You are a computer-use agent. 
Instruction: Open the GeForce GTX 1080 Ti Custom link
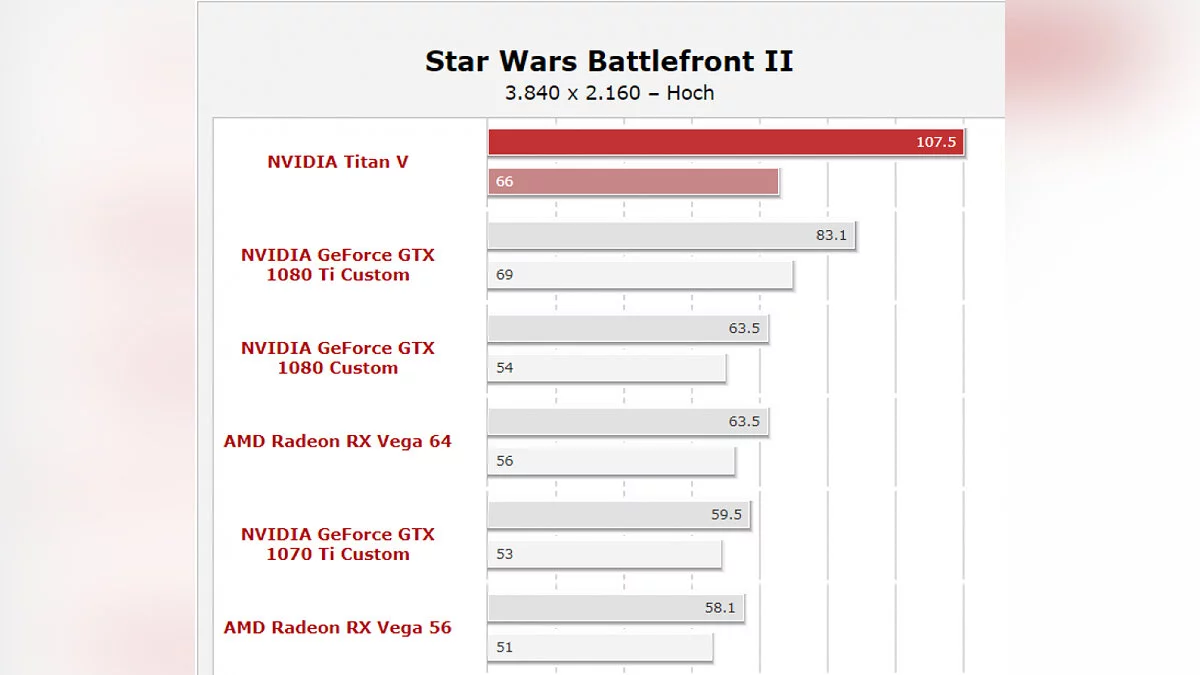click(x=337, y=265)
